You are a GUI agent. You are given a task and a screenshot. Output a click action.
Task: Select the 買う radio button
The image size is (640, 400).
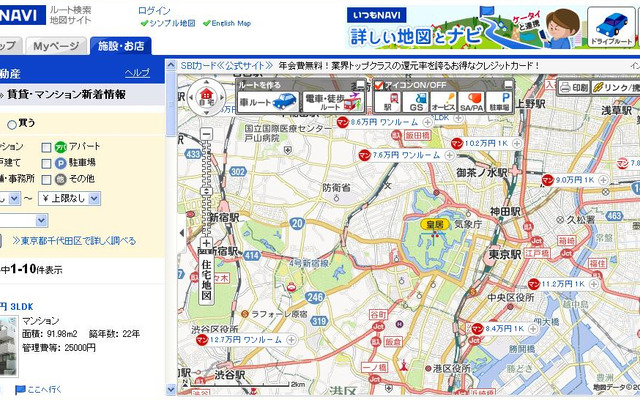tap(12, 124)
